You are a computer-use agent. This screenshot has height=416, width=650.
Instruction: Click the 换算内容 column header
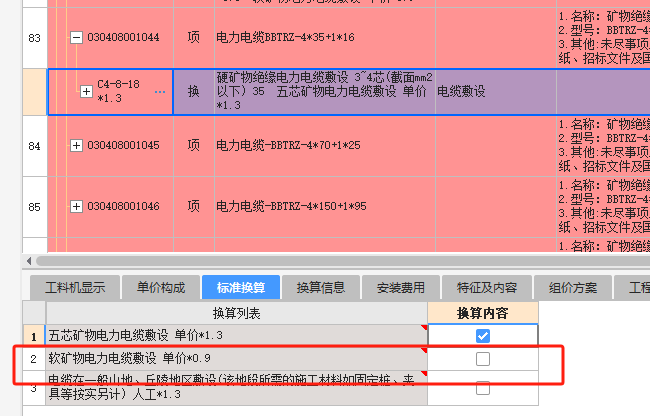pos(483,313)
